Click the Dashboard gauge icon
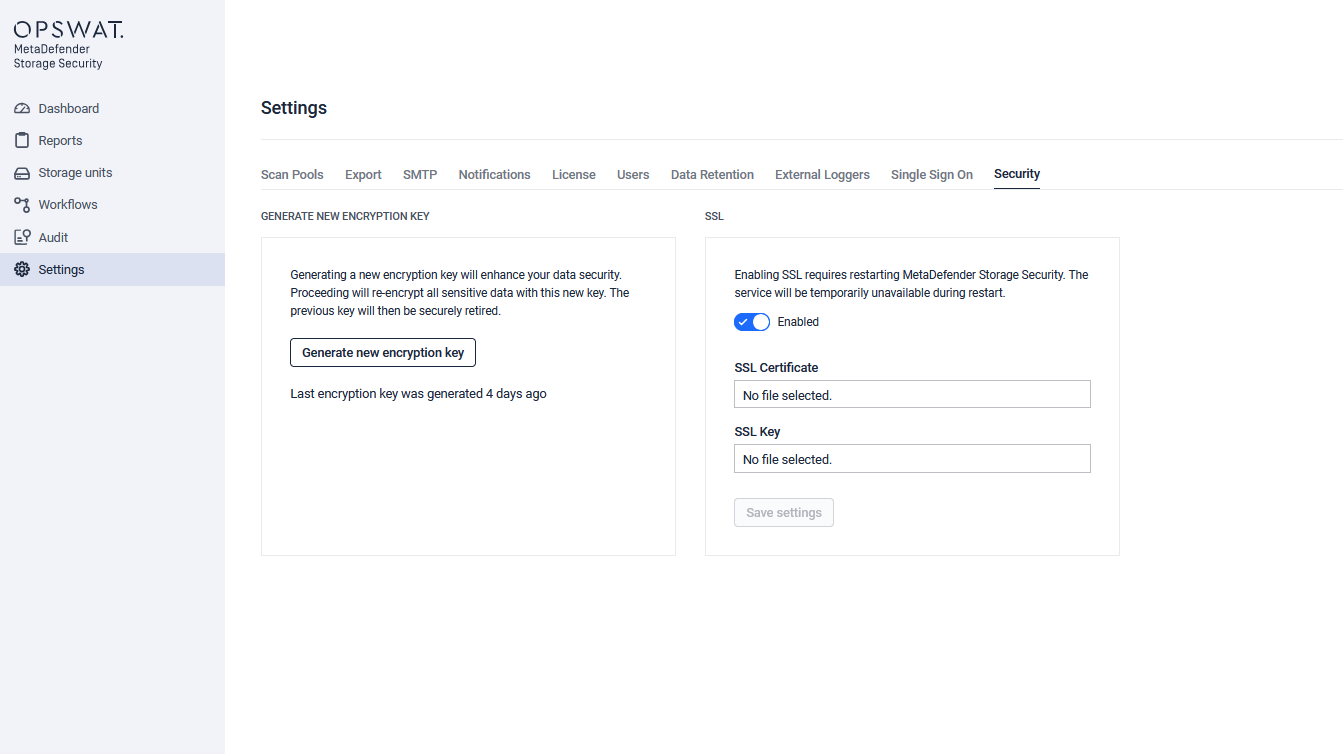Image resolution: width=1343 pixels, height=754 pixels. (x=22, y=108)
